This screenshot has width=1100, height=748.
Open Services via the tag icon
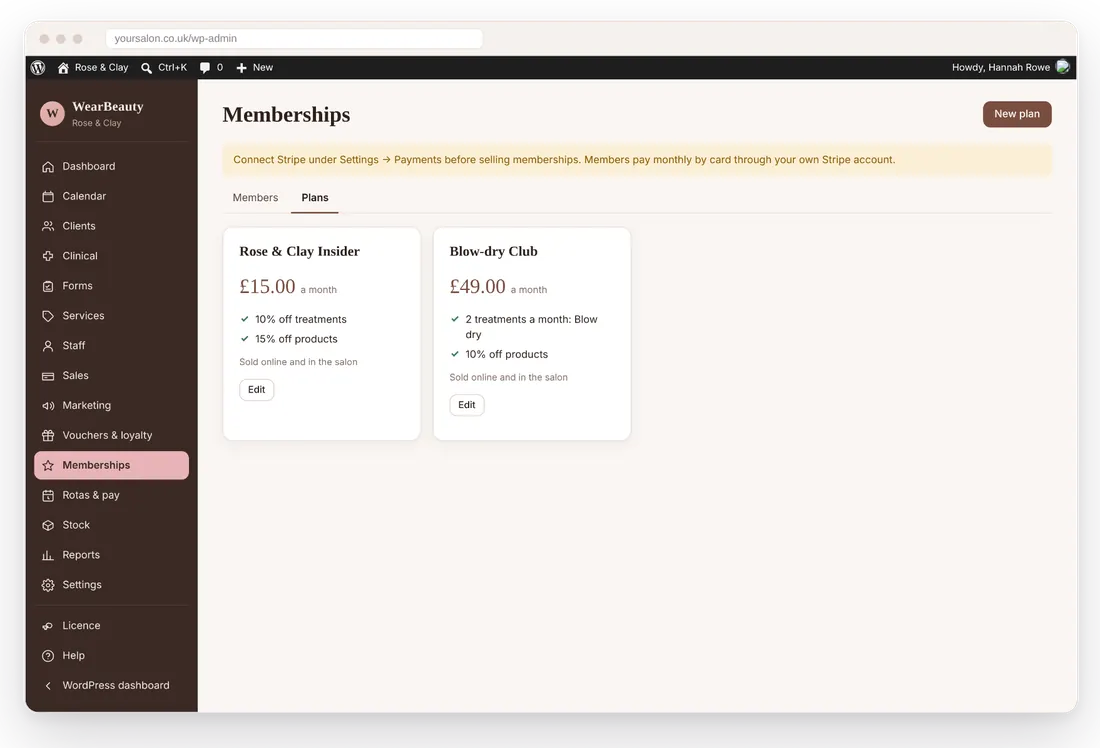48,316
